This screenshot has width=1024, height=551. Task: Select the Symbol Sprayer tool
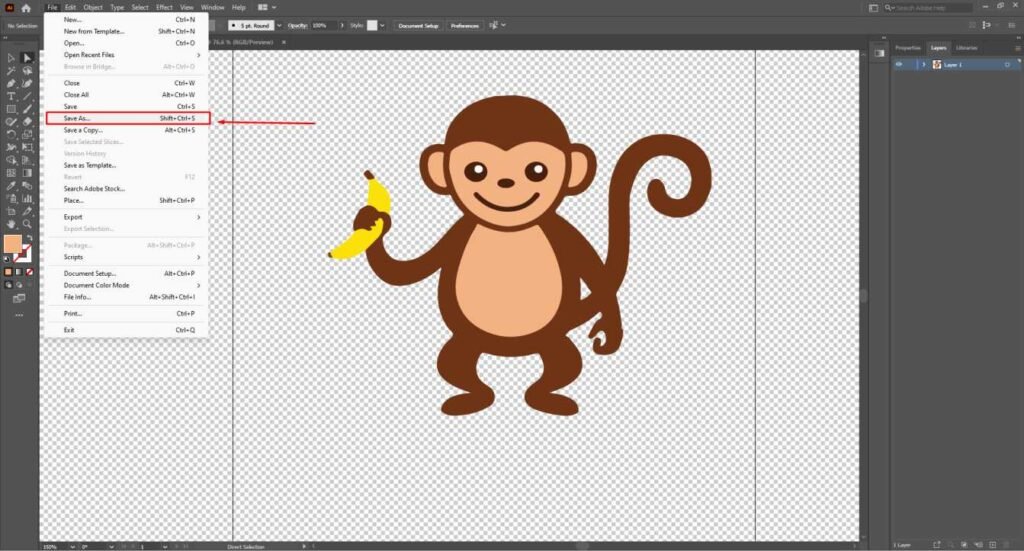click(x=11, y=198)
